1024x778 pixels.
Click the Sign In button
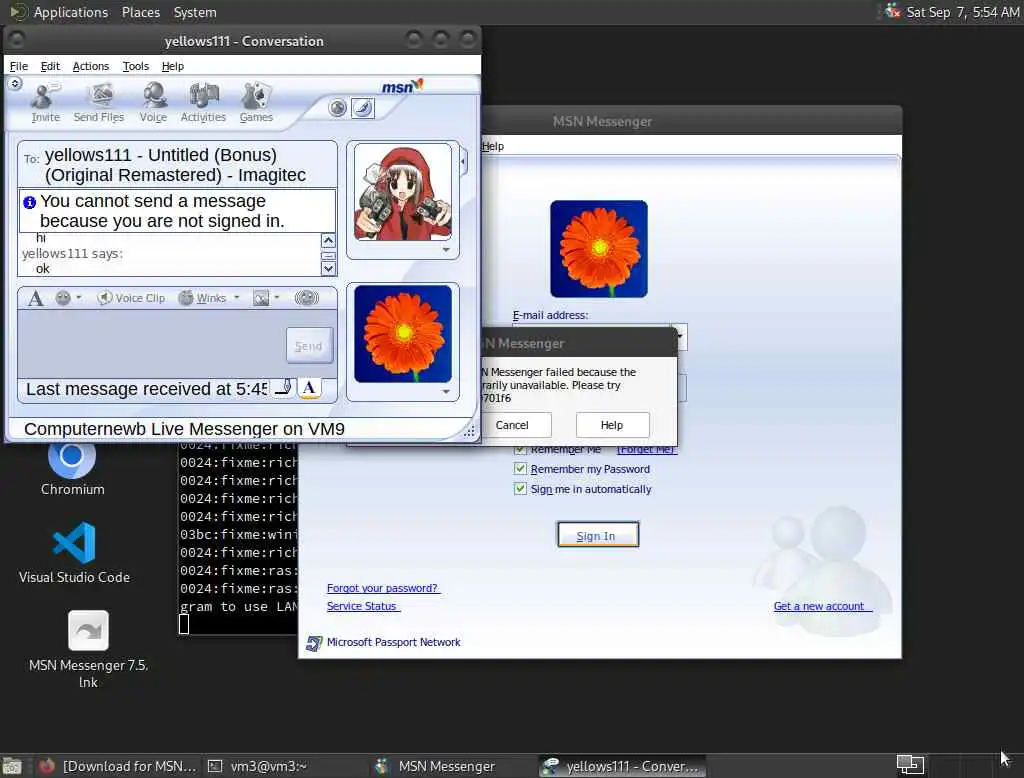[597, 535]
